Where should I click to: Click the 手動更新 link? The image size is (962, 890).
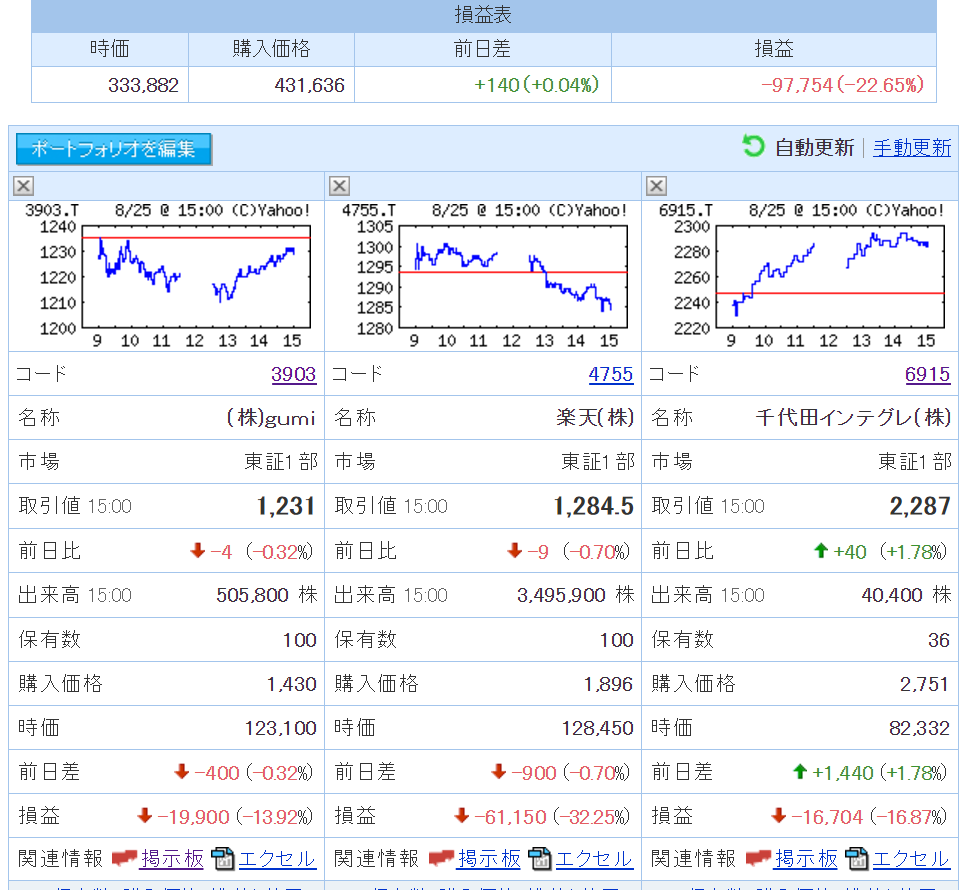[912, 148]
